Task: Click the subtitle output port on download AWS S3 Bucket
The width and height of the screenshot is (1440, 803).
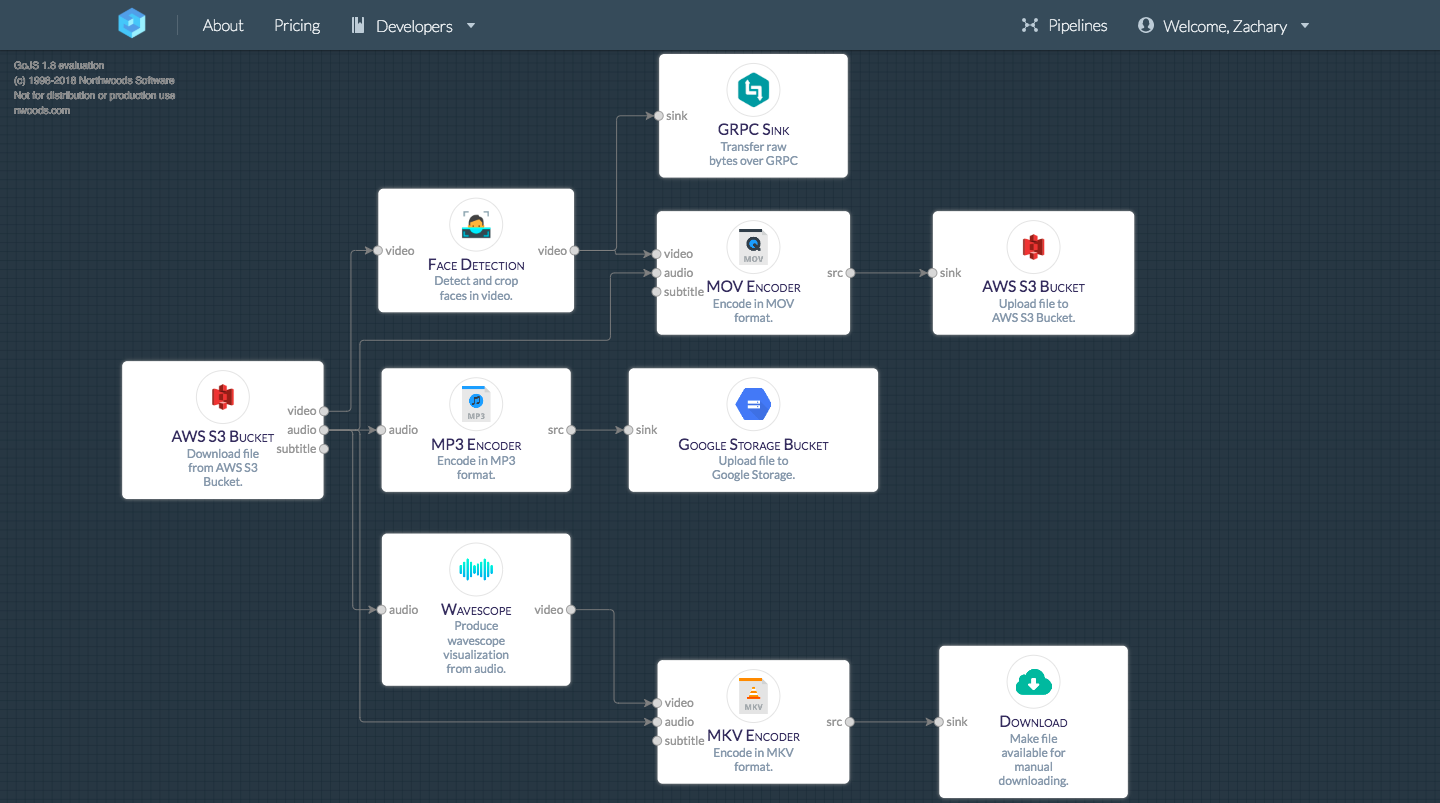Action: click(323, 449)
